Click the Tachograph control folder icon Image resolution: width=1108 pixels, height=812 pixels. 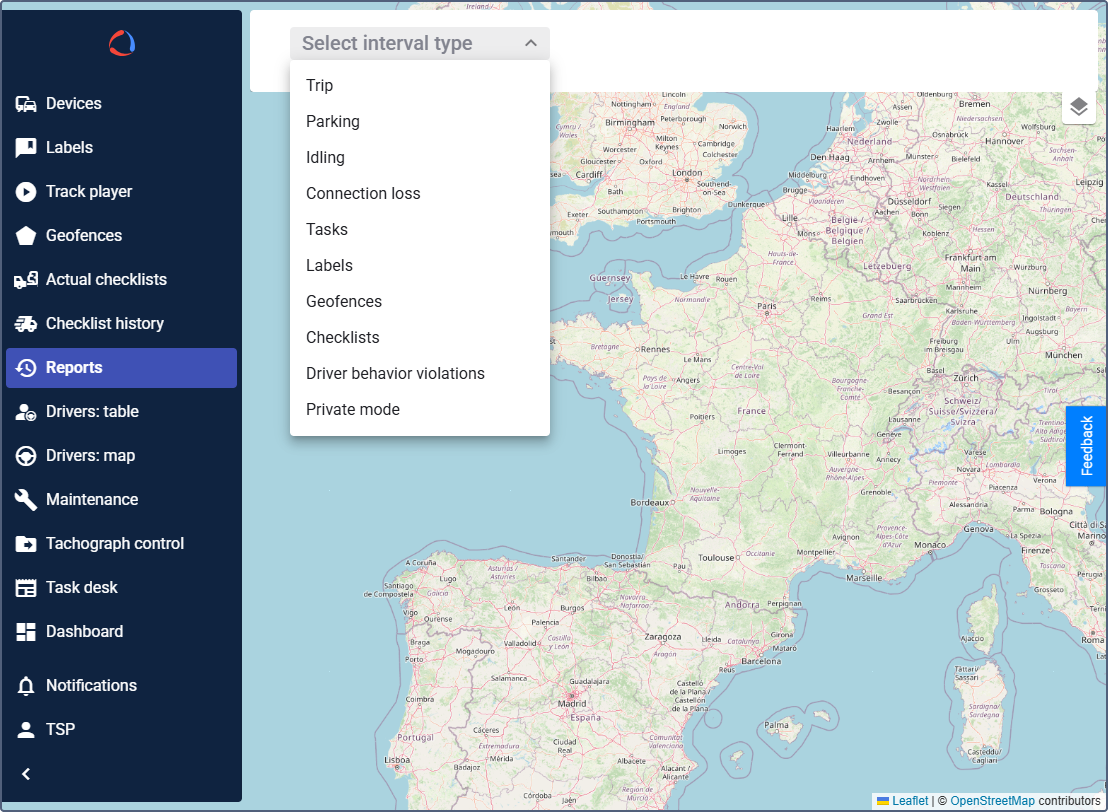26,544
